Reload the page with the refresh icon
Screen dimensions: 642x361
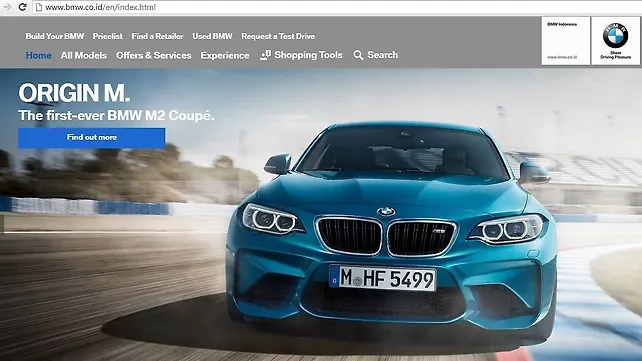(x=23, y=7)
